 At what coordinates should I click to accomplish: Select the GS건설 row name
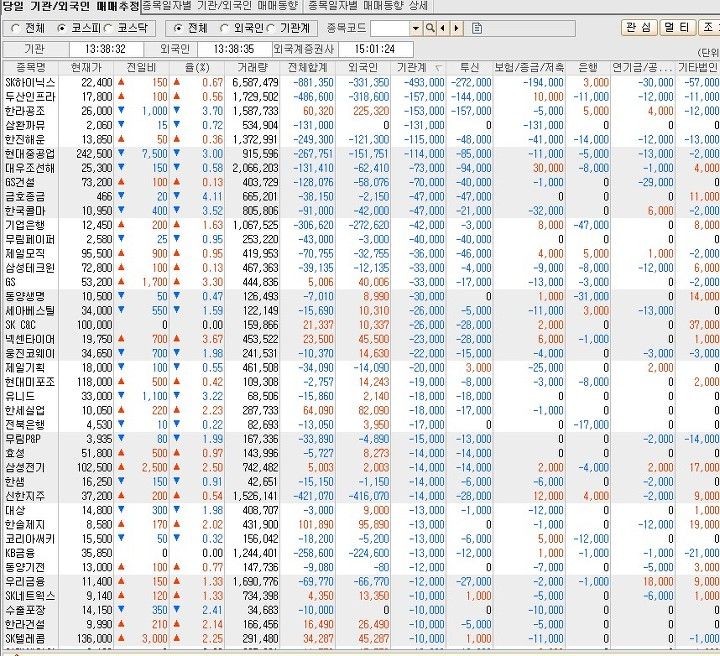point(20,182)
